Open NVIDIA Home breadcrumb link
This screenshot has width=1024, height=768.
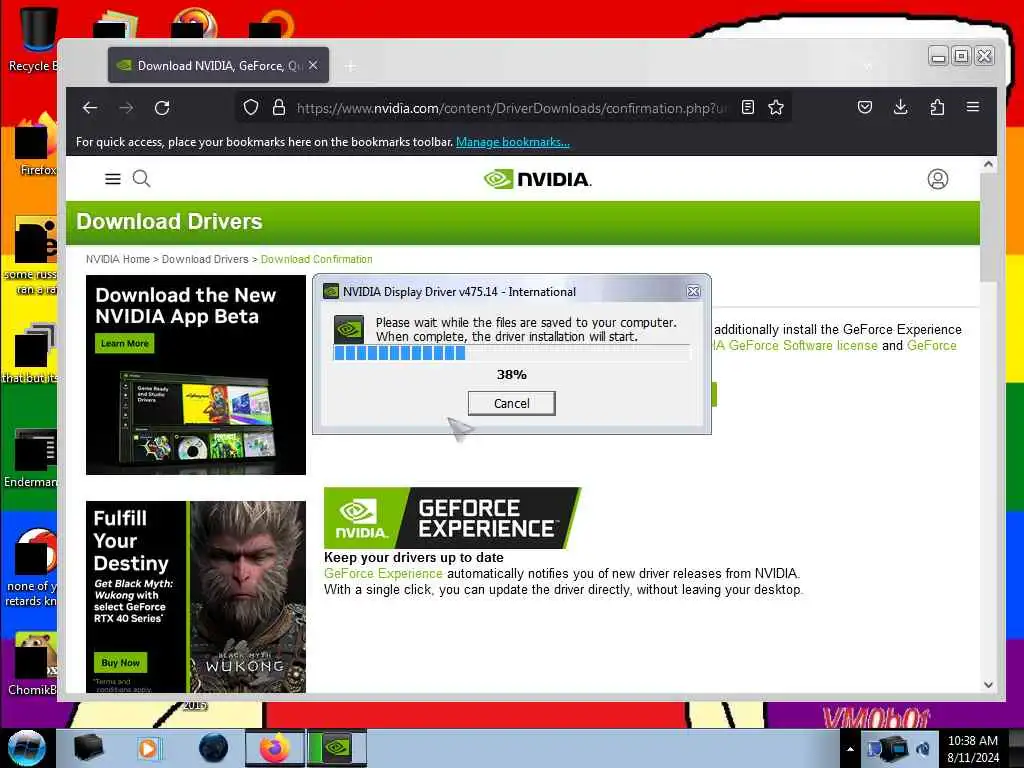click(118, 259)
